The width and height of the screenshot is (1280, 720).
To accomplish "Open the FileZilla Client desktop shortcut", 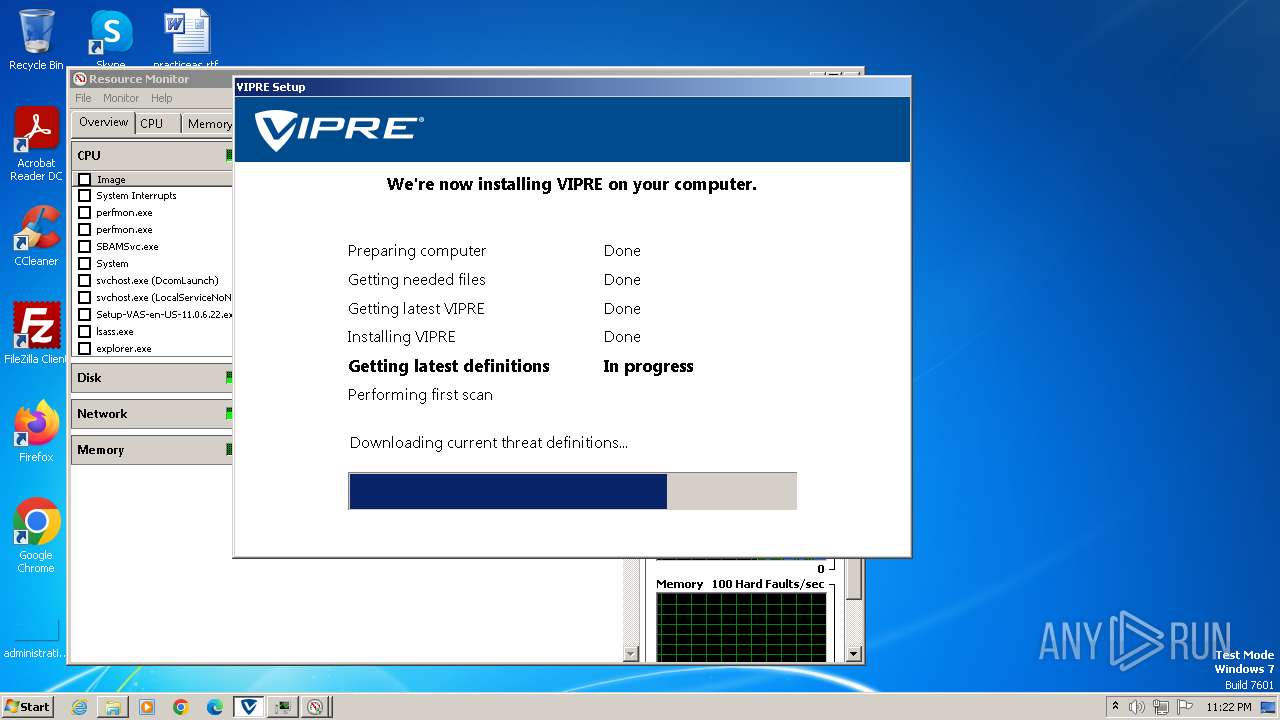I will click(36, 333).
